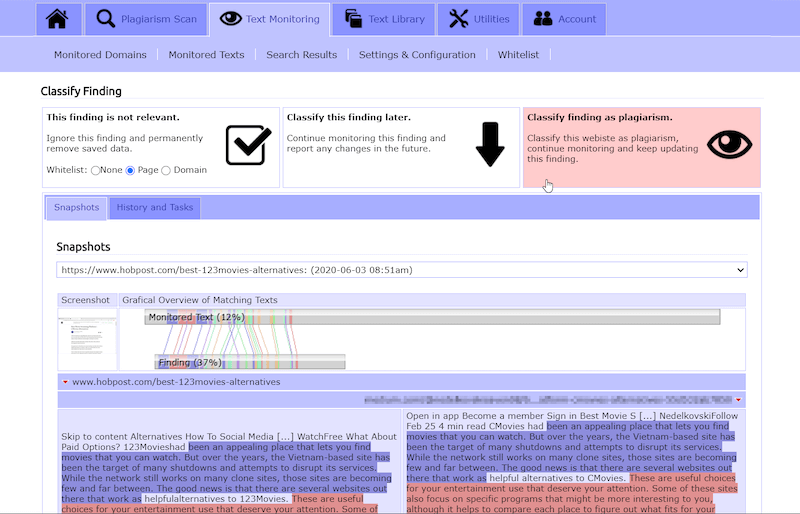Go to the Home tab icon
The height and width of the screenshot is (514, 800).
click(57, 19)
